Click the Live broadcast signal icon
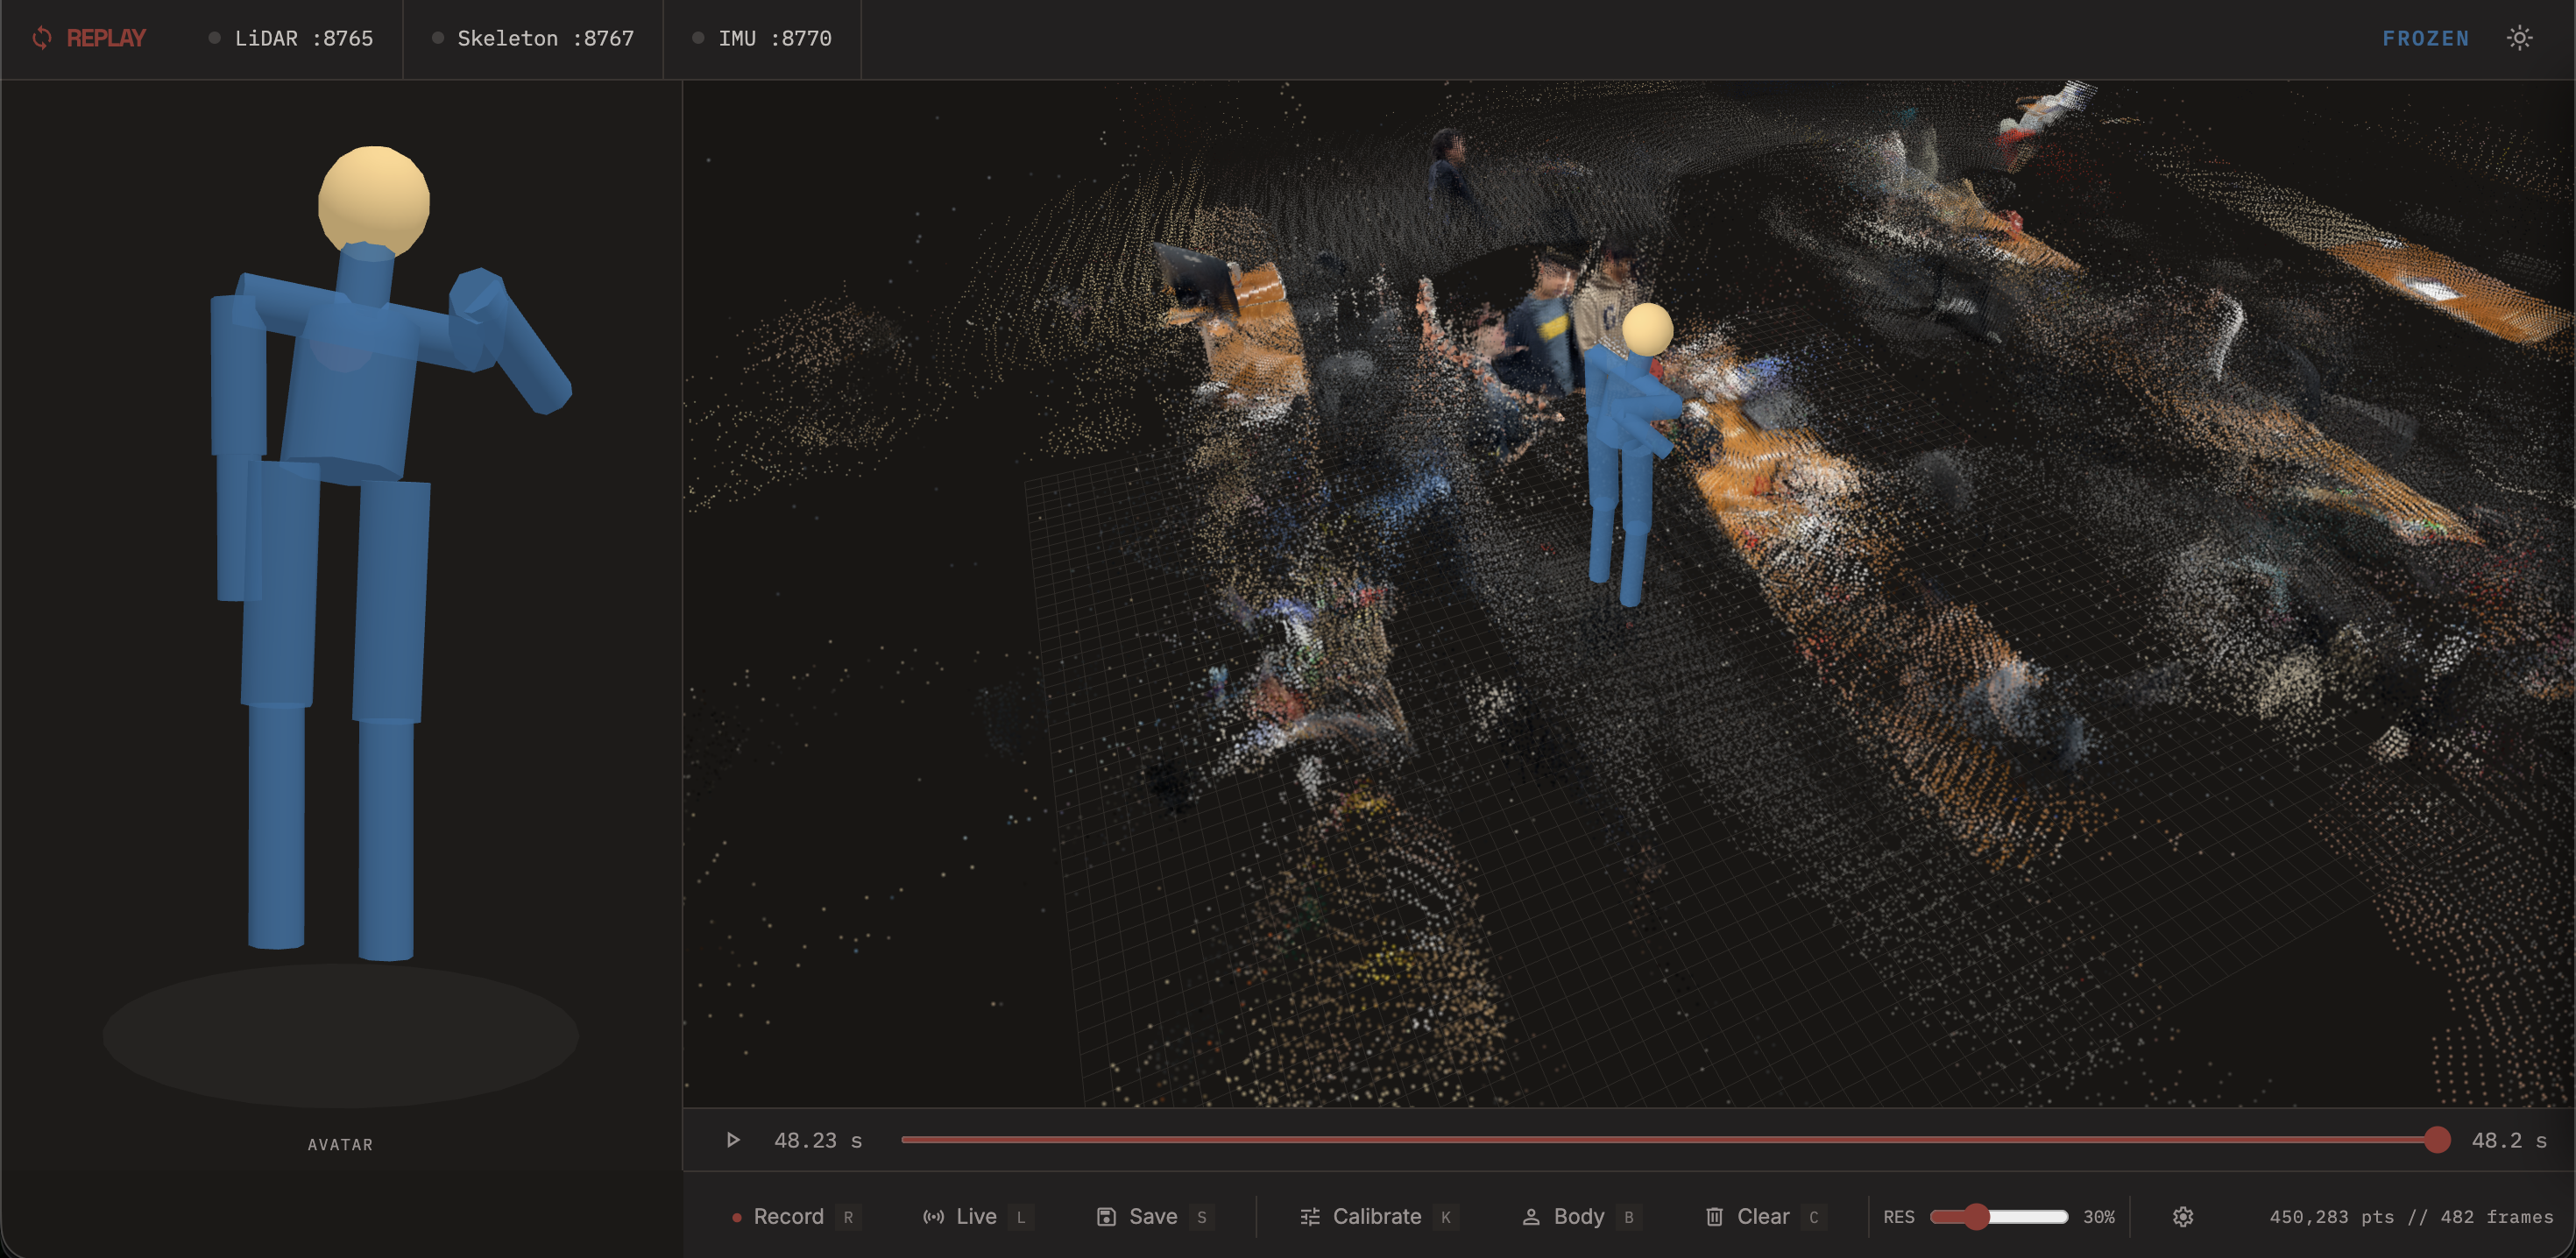 [933, 1216]
